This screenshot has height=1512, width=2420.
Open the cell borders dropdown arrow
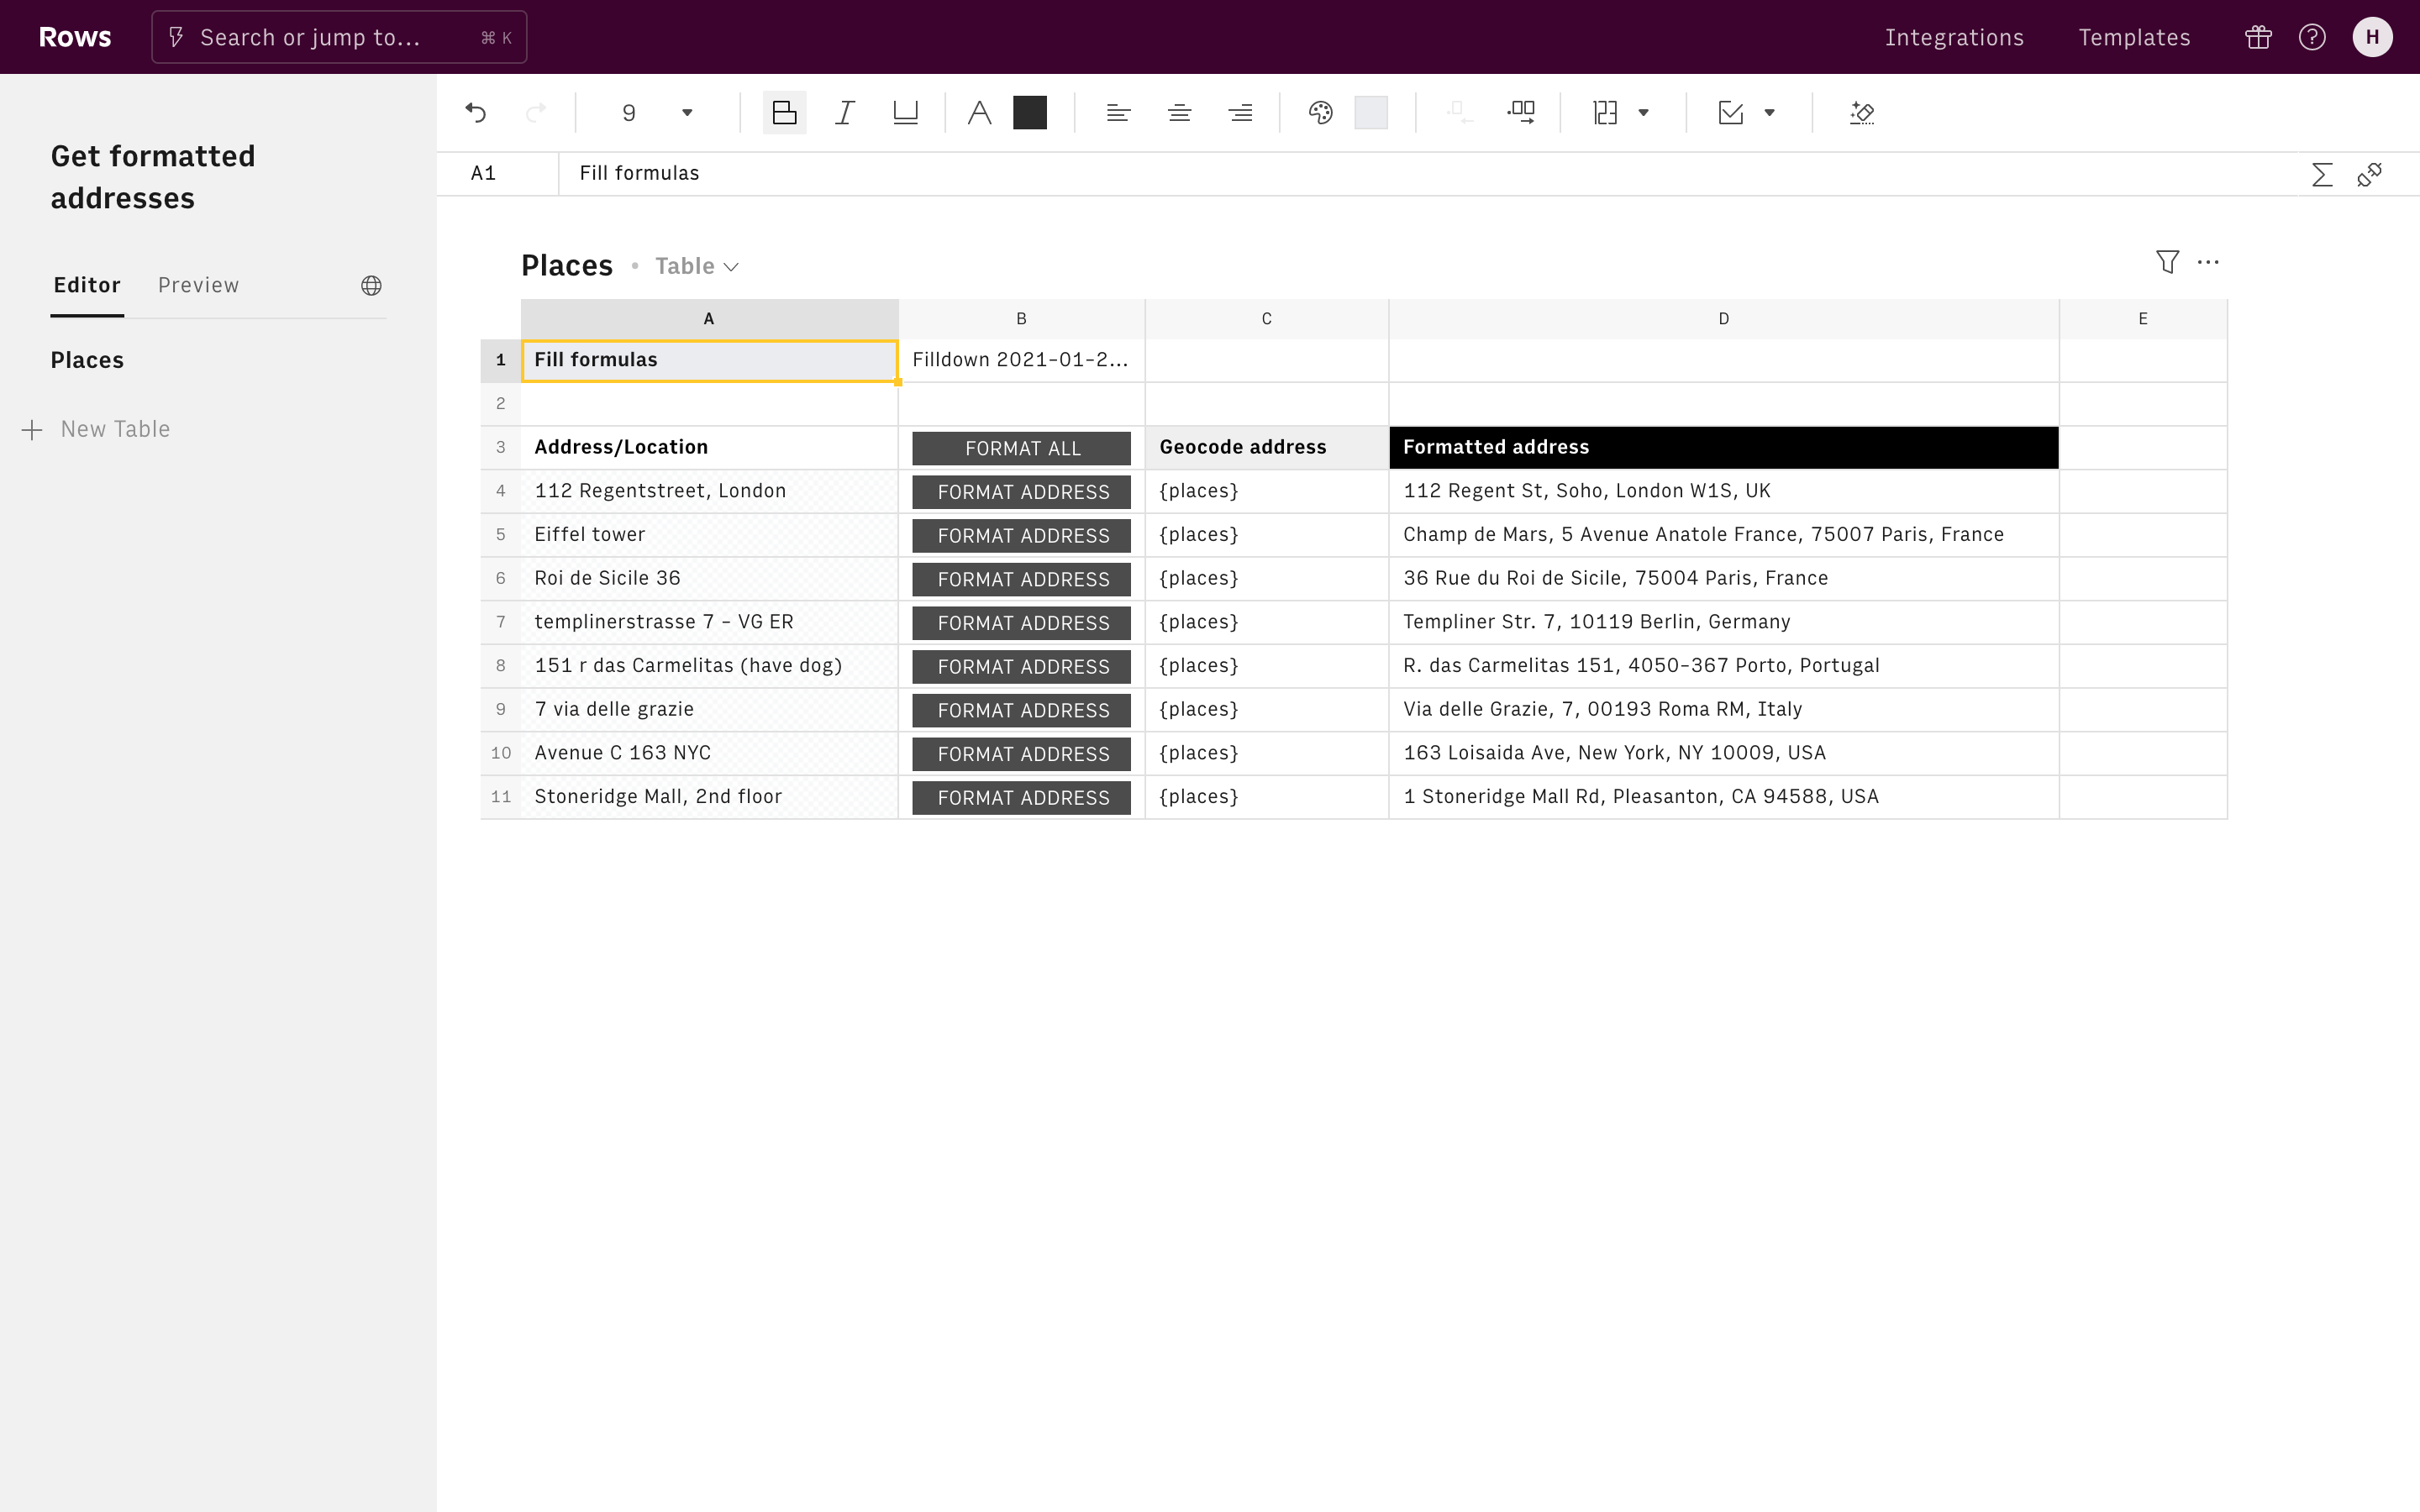[1643, 113]
